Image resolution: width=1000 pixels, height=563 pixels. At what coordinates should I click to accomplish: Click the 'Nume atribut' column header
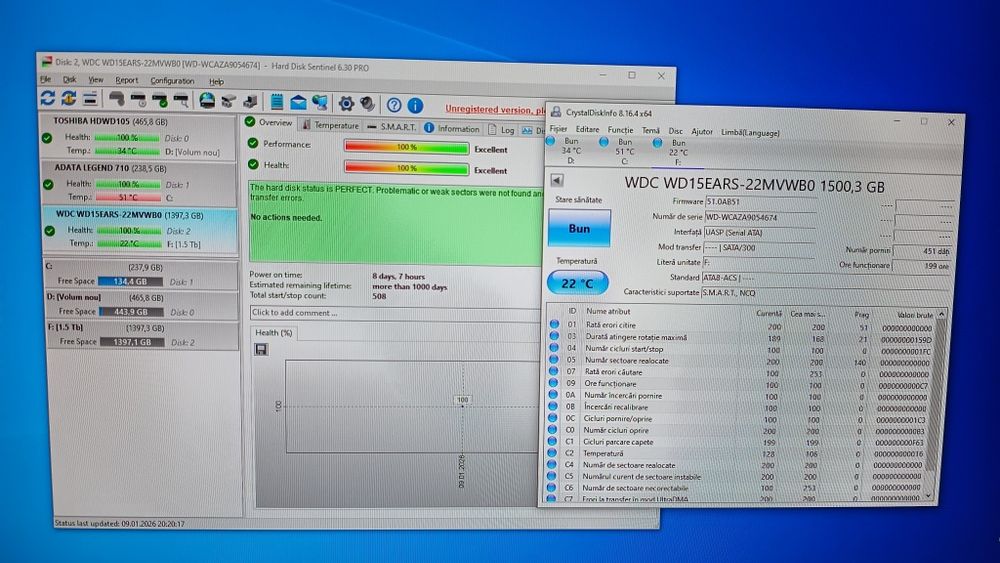click(x=608, y=311)
